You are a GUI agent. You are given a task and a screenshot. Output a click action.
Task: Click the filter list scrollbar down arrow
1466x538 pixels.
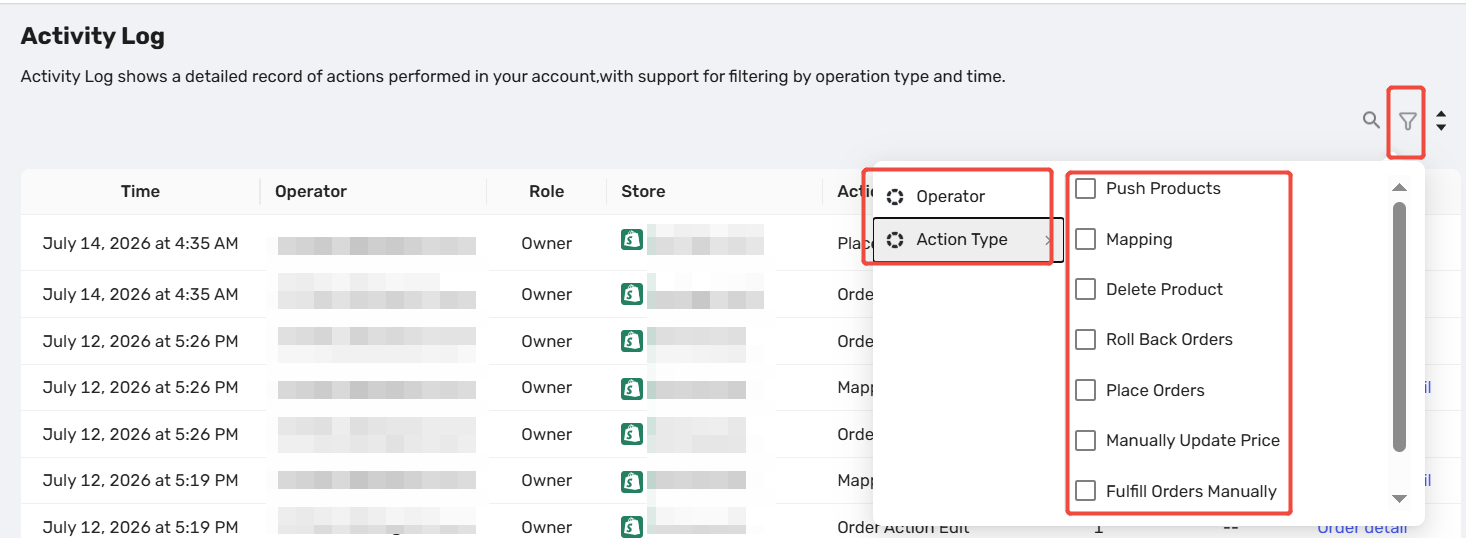click(x=1399, y=498)
